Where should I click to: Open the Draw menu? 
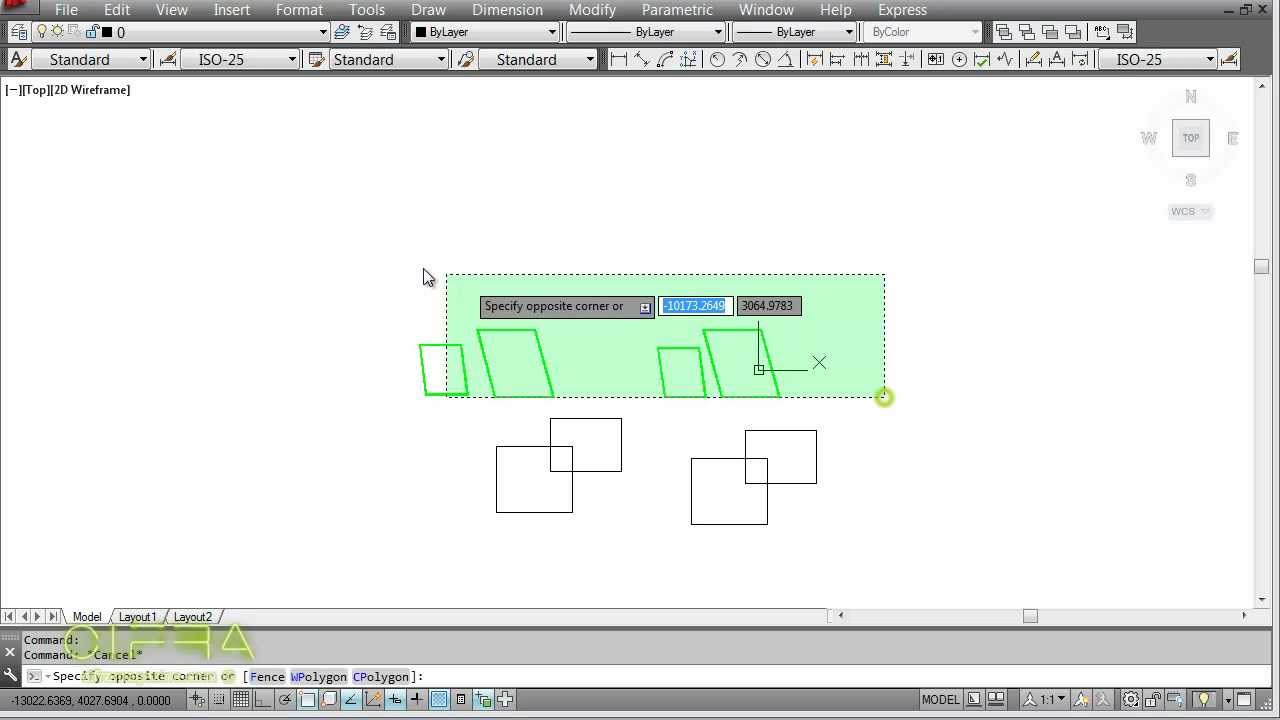[428, 9]
